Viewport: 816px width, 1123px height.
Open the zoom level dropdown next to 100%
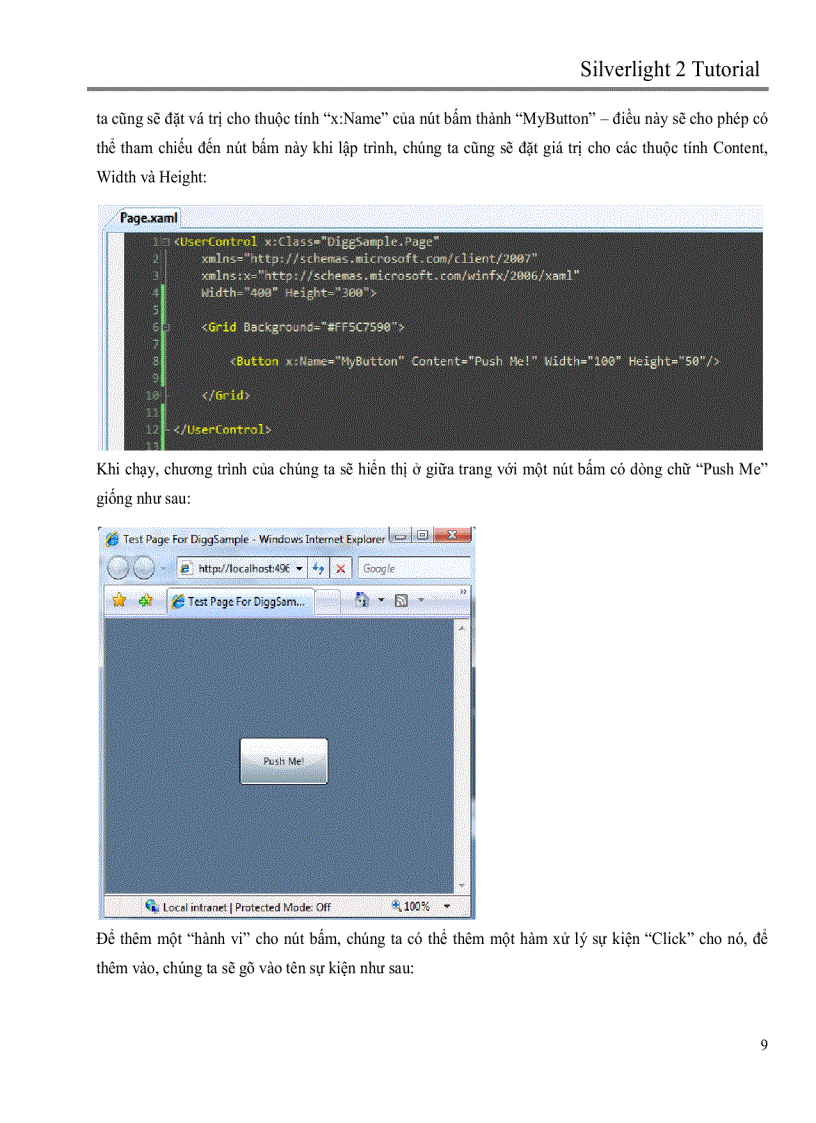pos(446,906)
